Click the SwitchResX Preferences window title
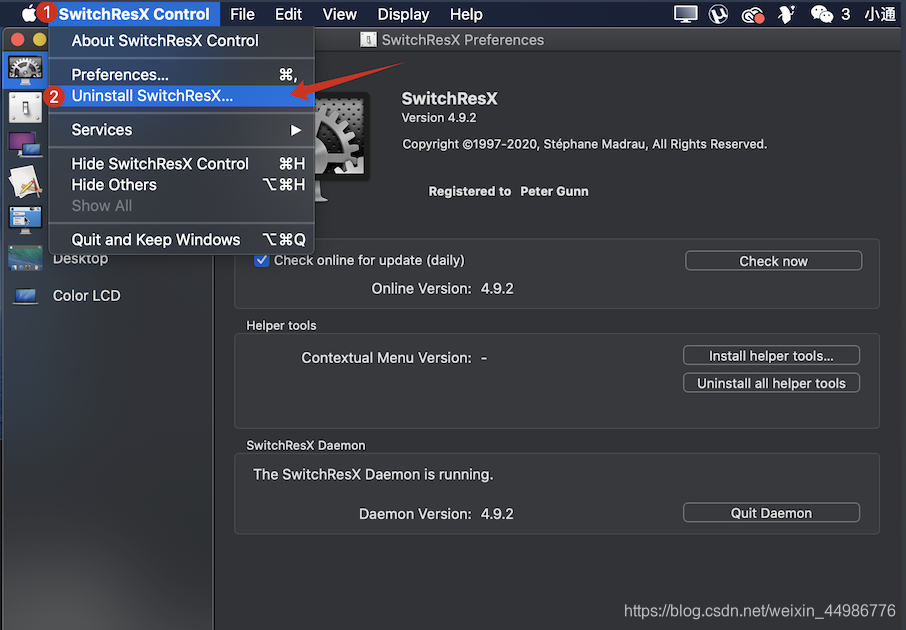The height and width of the screenshot is (630, 906). click(463, 40)
